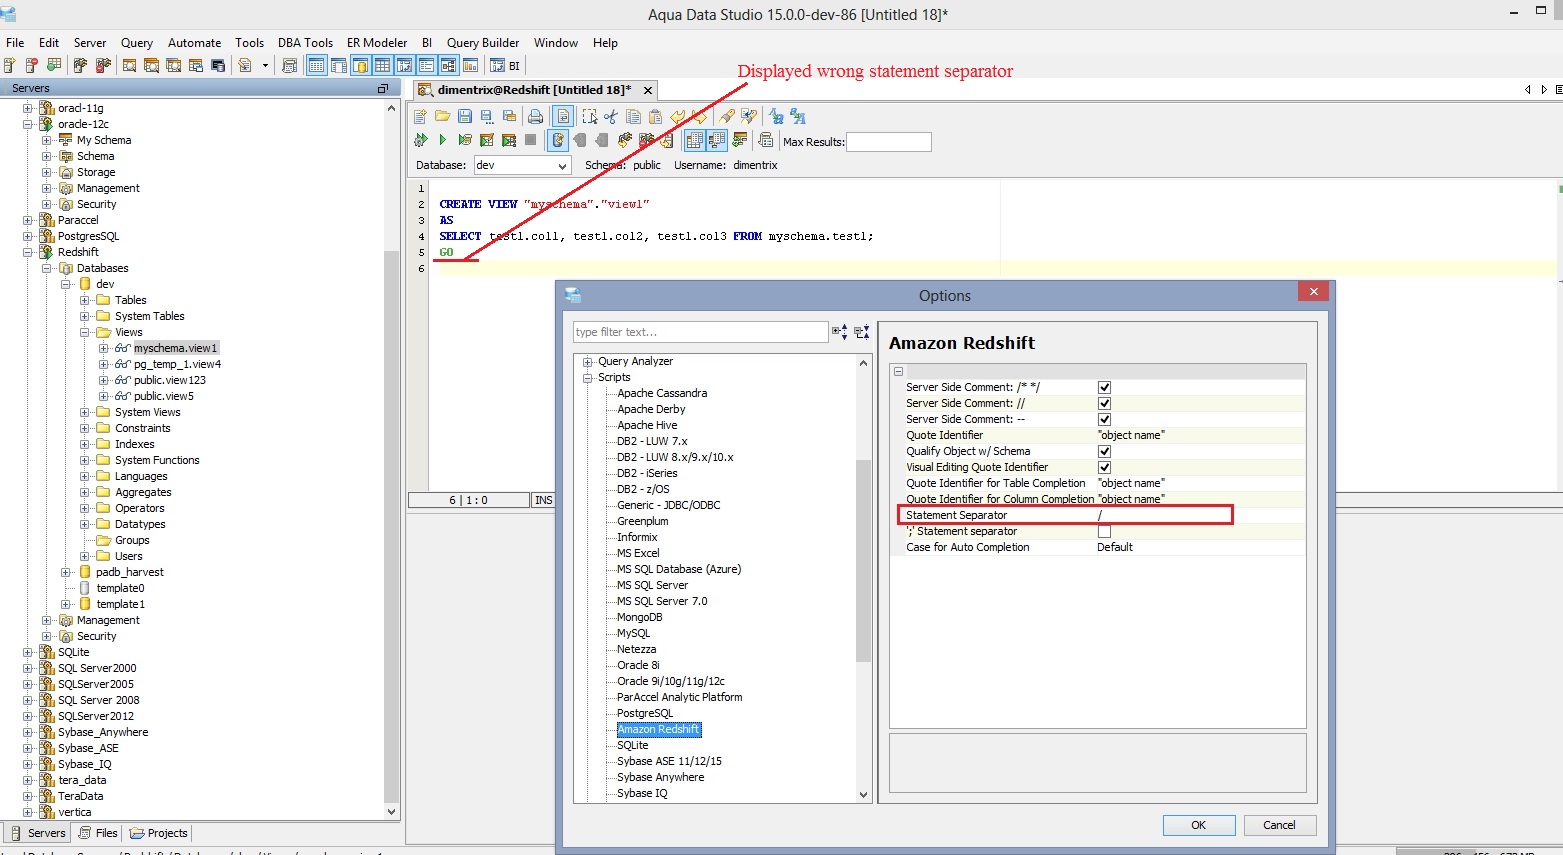Click the Paste clipboard icon
Image resolution: width=1563 pixels, height=855 pixels.
pos(655,117)
